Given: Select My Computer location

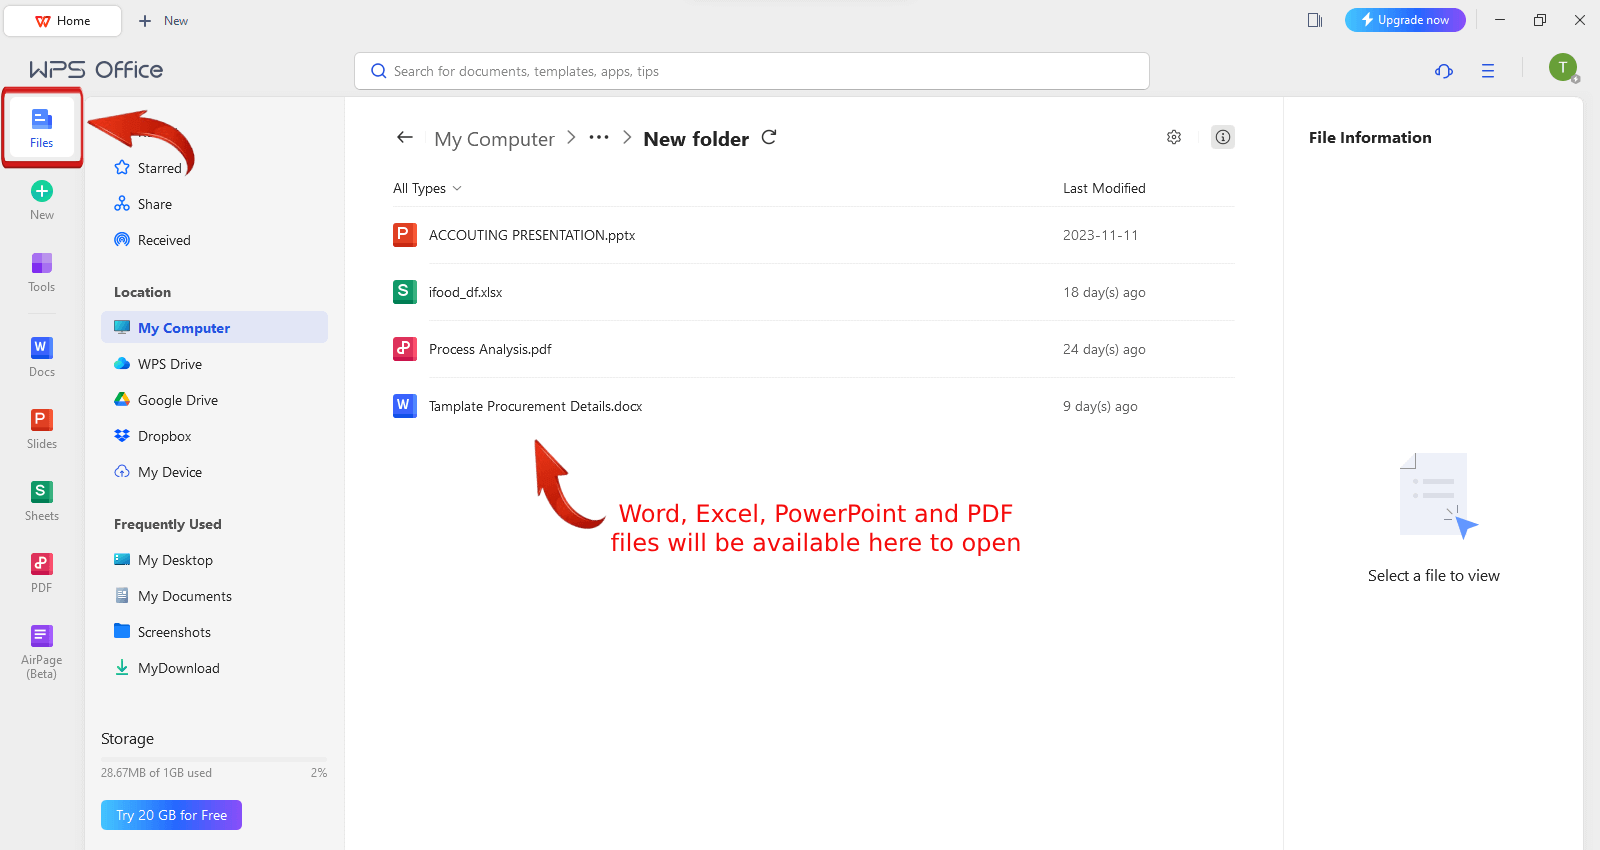Looking at the screenshot, I should tap(214, 327).
